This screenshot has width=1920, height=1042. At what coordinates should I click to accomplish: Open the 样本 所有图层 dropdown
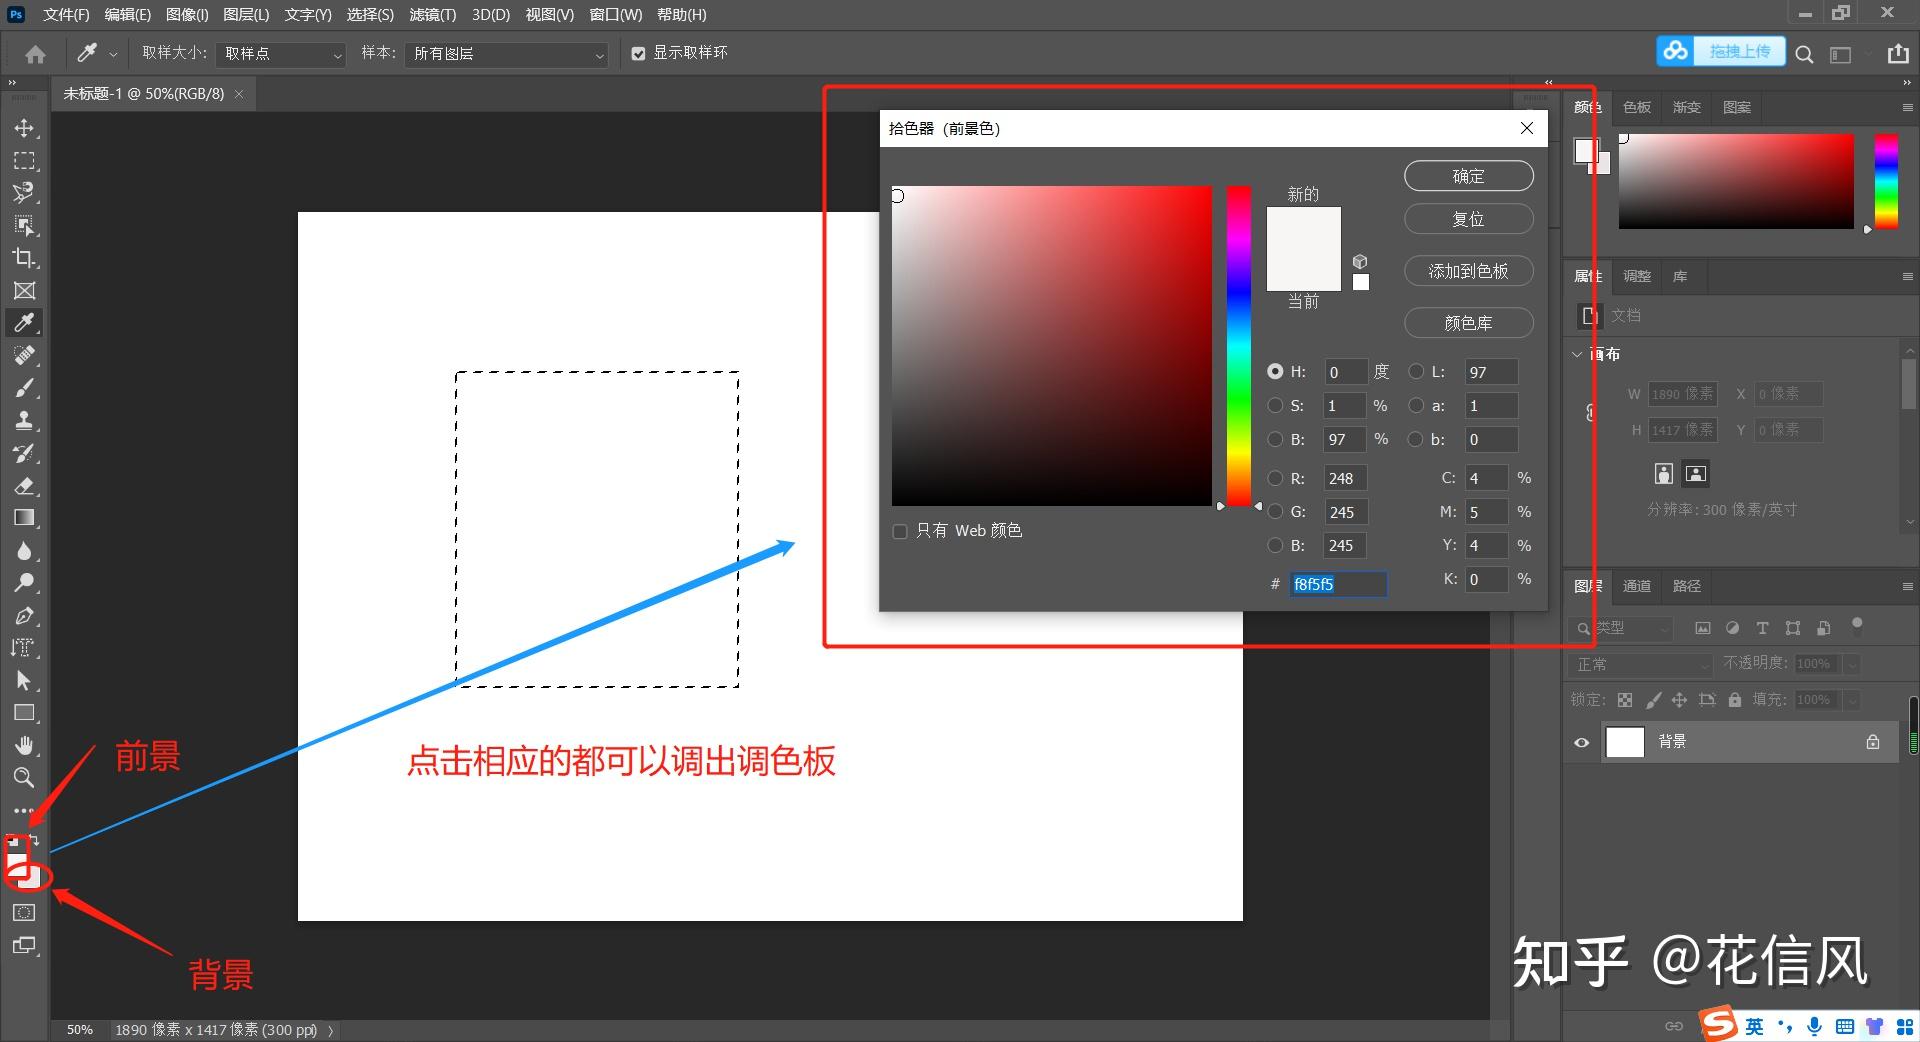tap(508, 54)
